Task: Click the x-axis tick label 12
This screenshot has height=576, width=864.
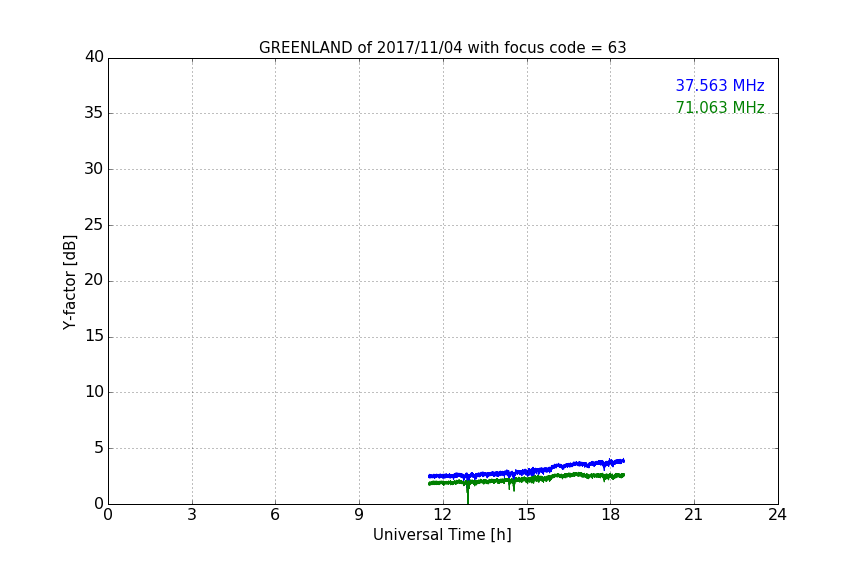Action: pyautogui.click(x=443, y=515)
